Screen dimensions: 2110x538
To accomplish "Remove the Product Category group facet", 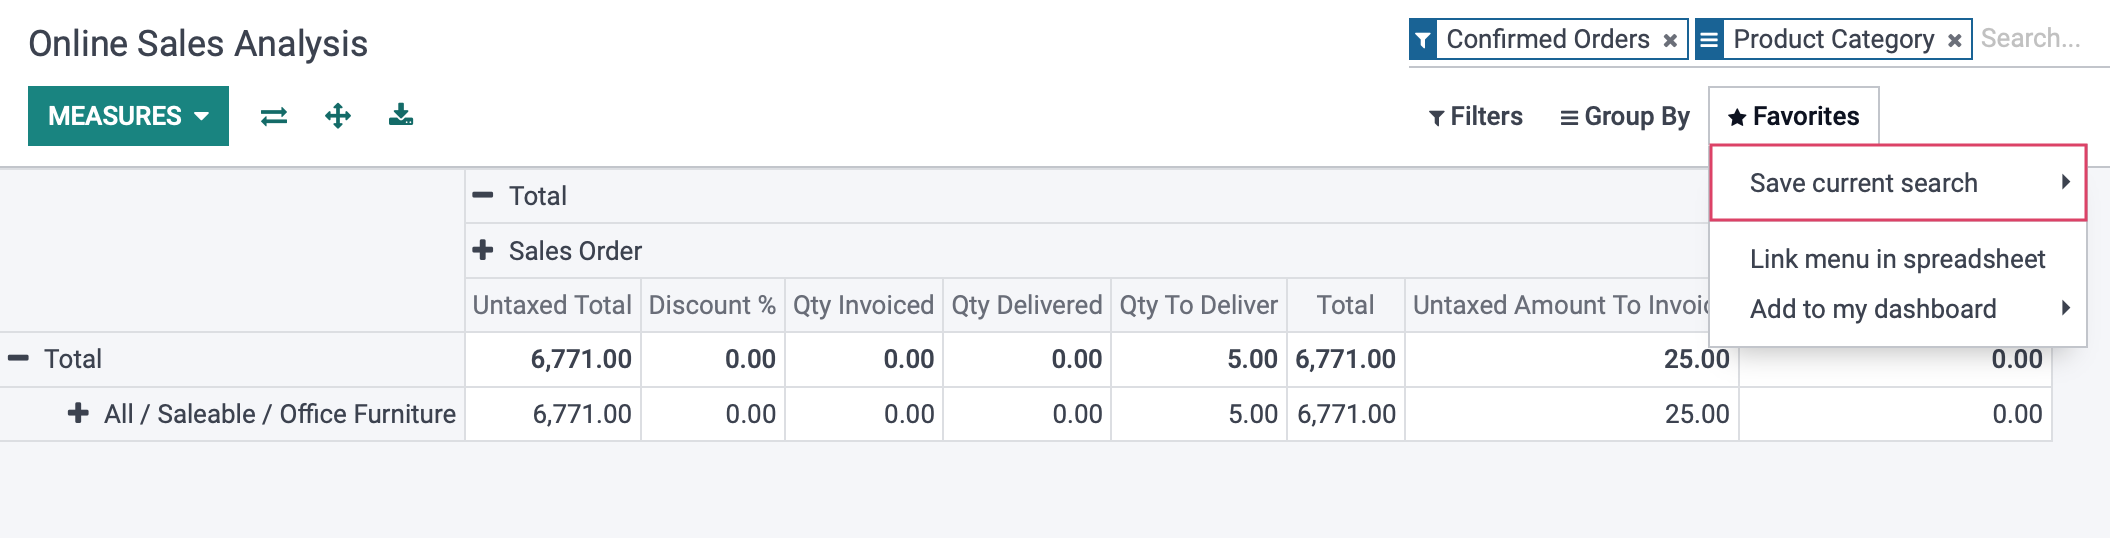I will coord(1954,40).
